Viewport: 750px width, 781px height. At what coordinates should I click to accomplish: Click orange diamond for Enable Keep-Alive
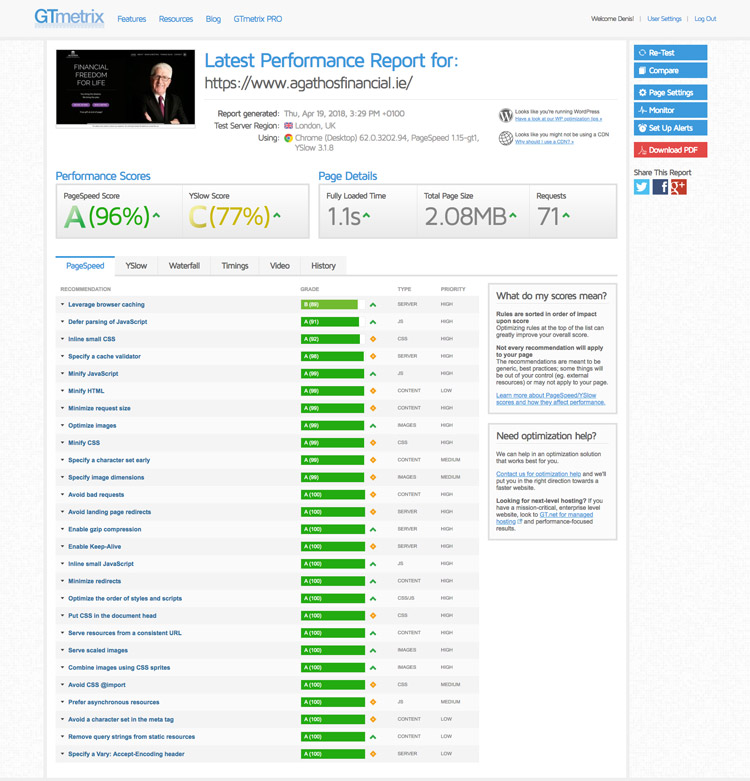click(x=373, y=546)
